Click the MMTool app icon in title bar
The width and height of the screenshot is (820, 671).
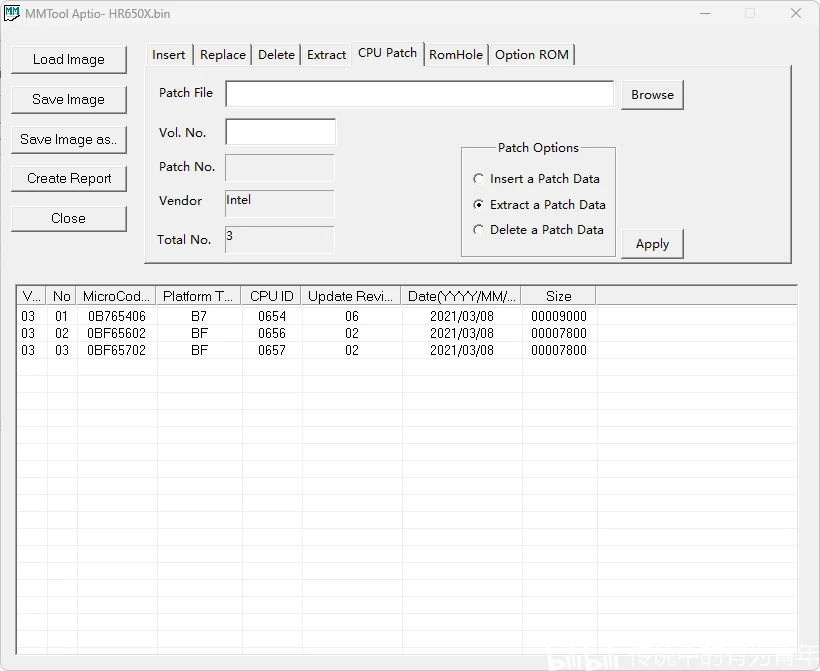tap(12, 13)
